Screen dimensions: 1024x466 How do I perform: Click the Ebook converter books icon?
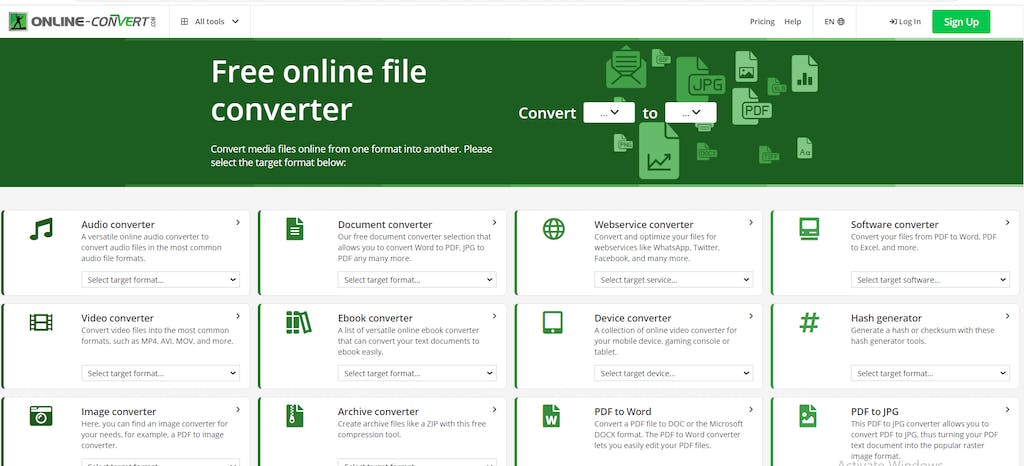click(298, 322)
